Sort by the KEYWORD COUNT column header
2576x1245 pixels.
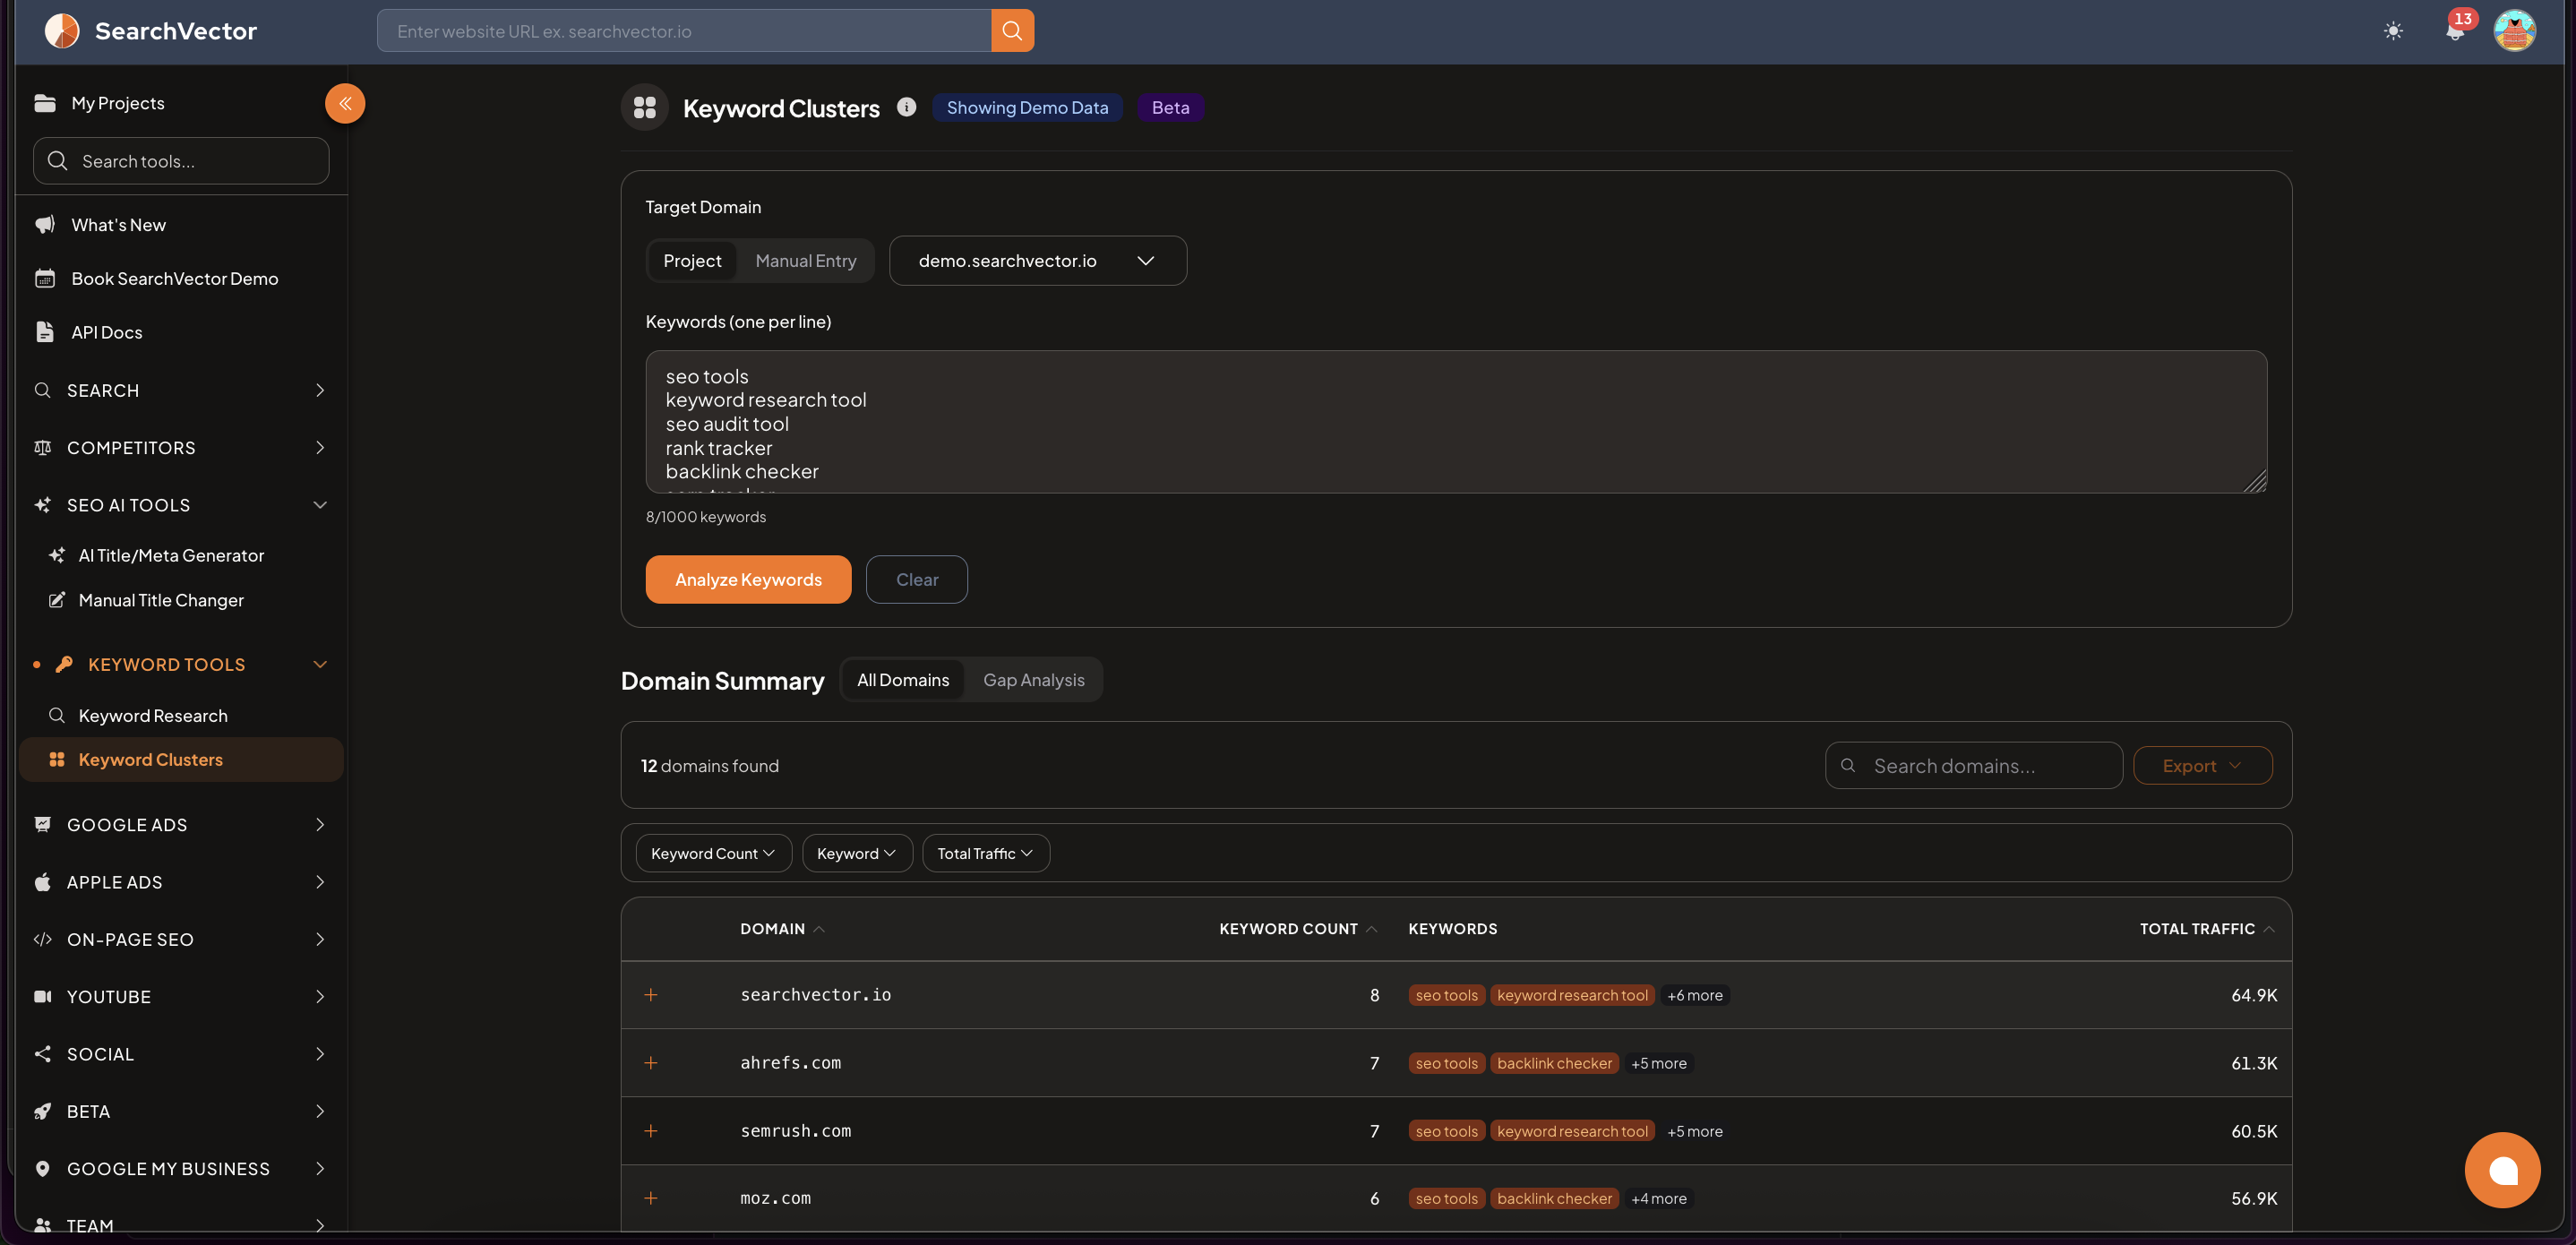tap(1298, 929)
